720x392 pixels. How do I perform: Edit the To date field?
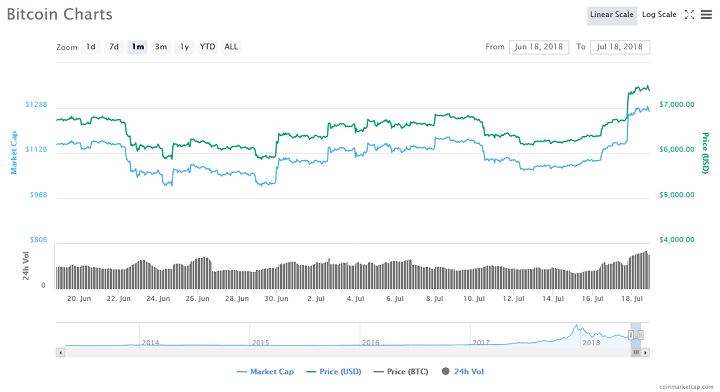[620, 47]
